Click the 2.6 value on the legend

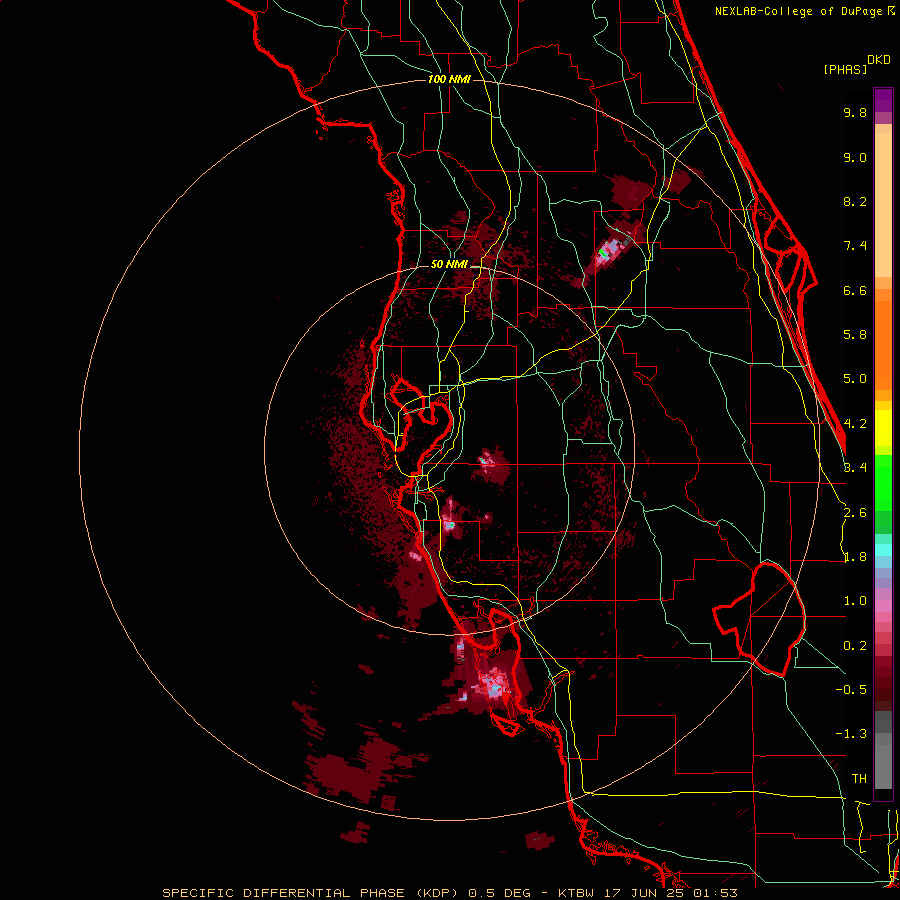(x=855, y=513)
